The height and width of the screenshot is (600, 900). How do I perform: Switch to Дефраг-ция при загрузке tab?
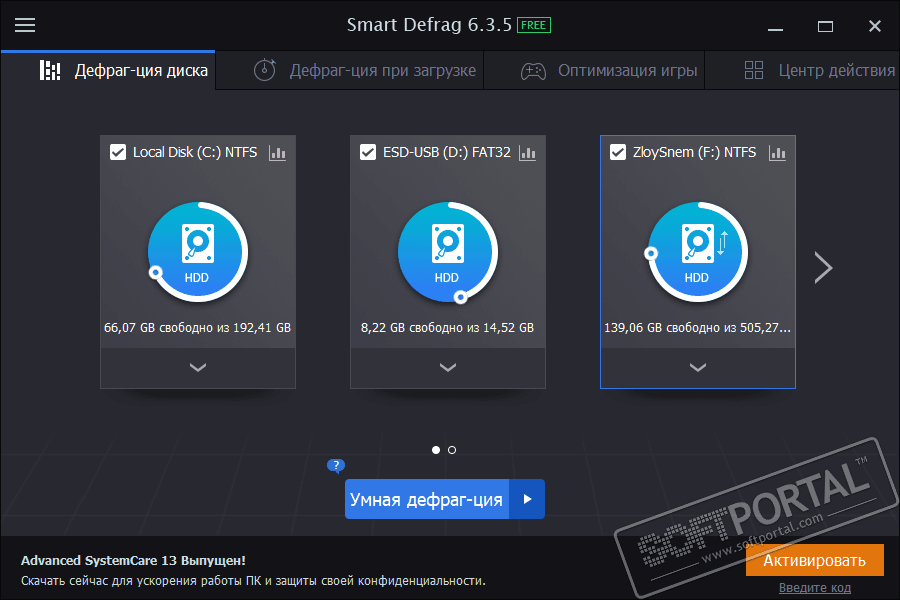tap(350, 70)
